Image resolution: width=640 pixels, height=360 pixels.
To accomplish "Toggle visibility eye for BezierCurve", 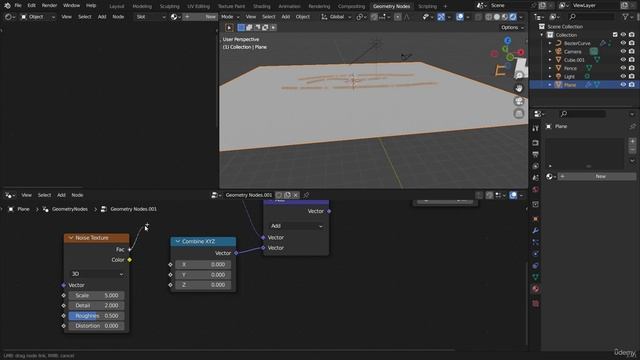I will click(623, 43).
